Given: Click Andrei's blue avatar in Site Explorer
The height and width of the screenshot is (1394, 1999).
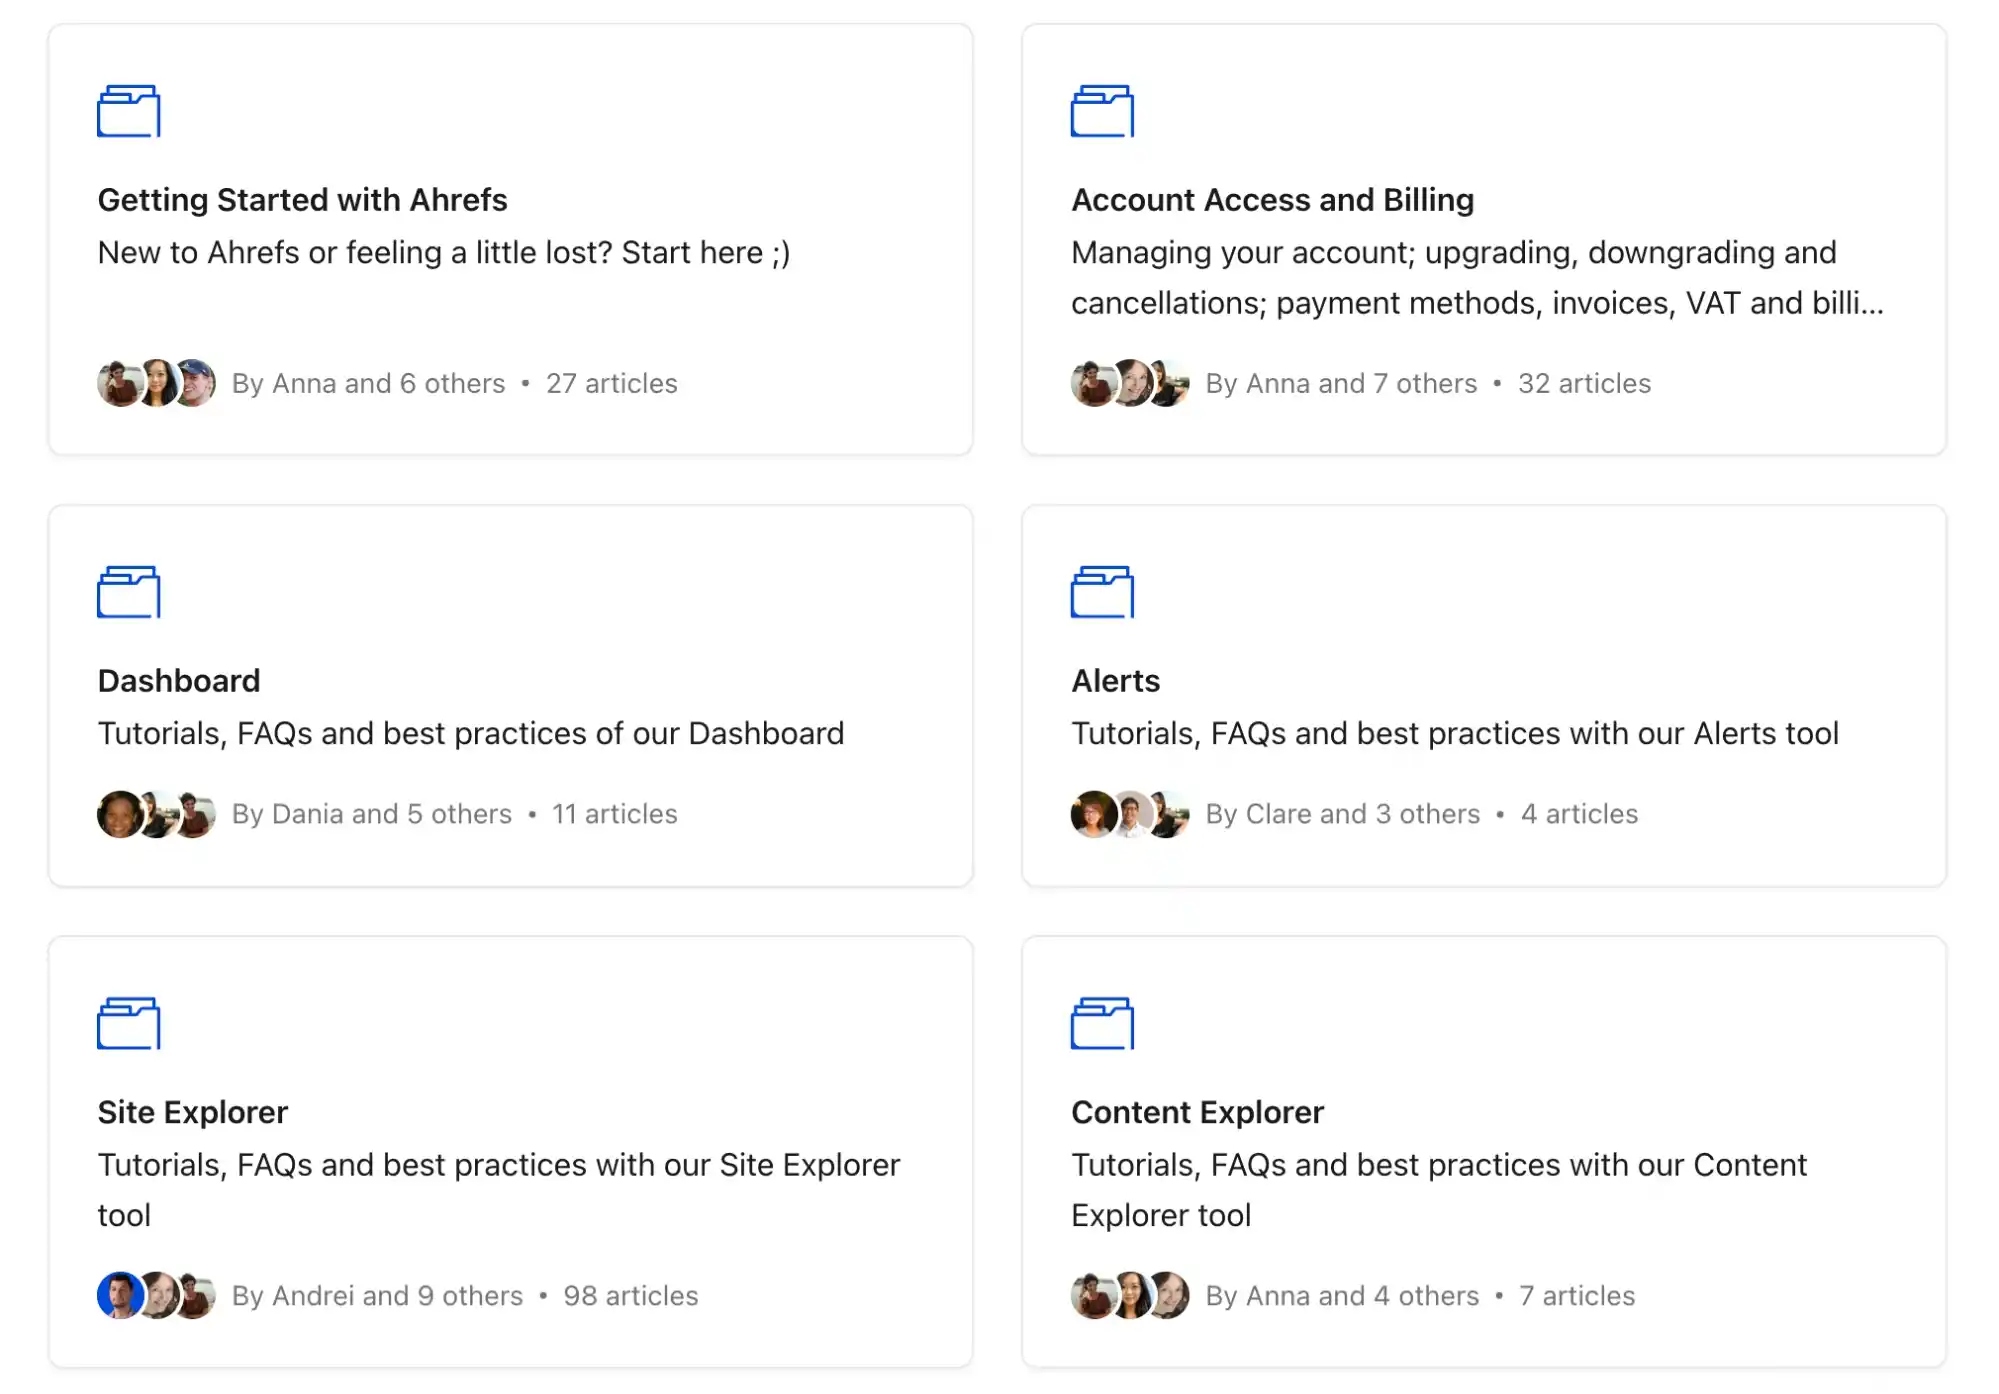Looking at the screenshot, I should pos(119,1295).
